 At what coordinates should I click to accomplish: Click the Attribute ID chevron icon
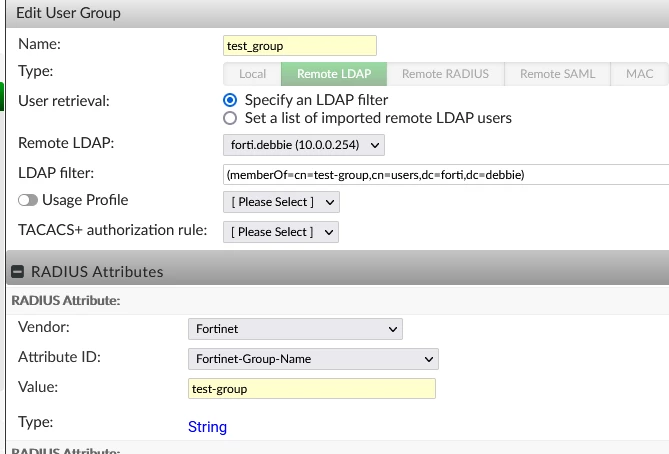coord(429,359)
